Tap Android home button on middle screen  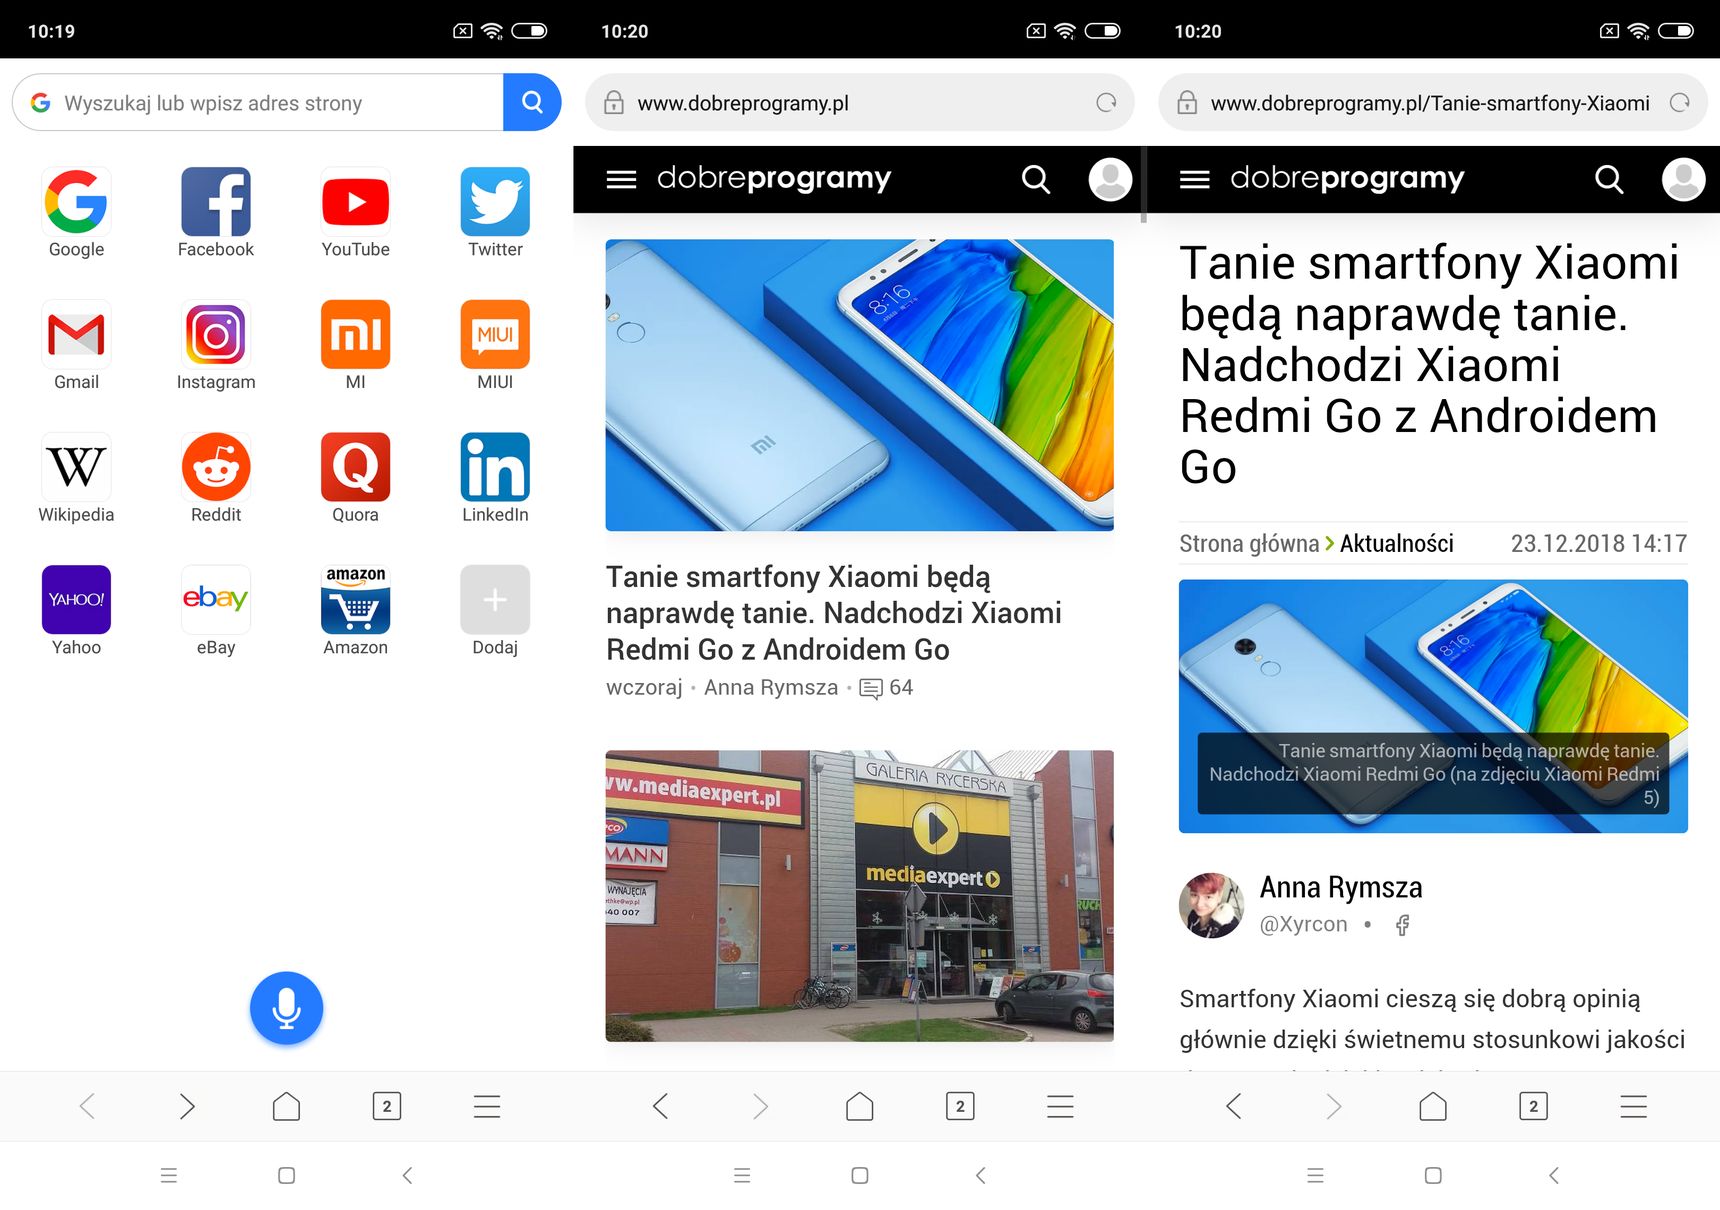click(x=860, y=1176)
